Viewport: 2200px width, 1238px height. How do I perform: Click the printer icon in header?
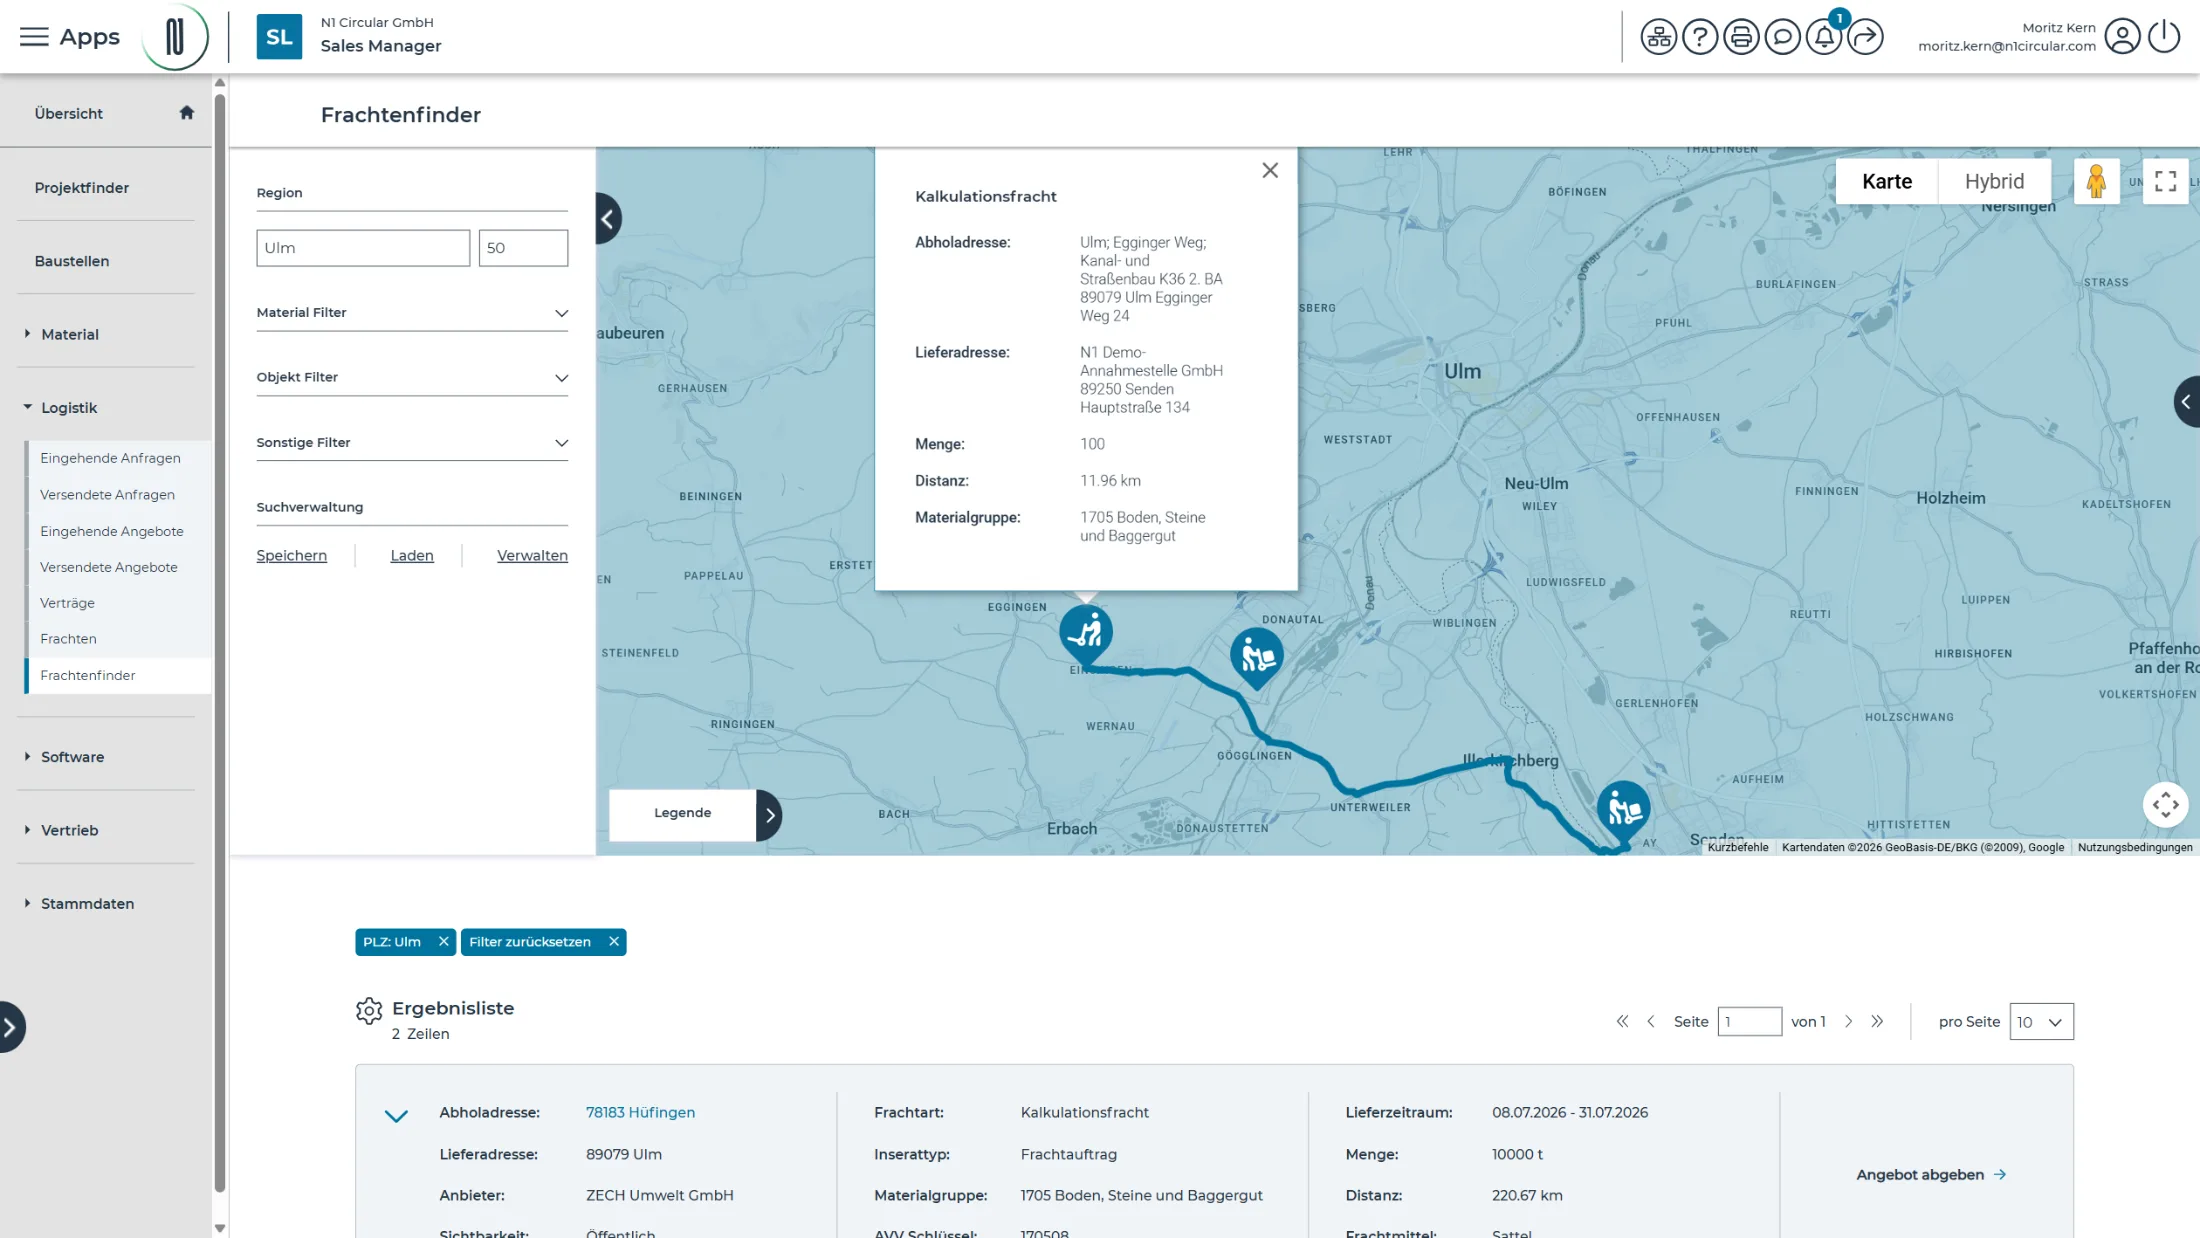pos(1741,37)
